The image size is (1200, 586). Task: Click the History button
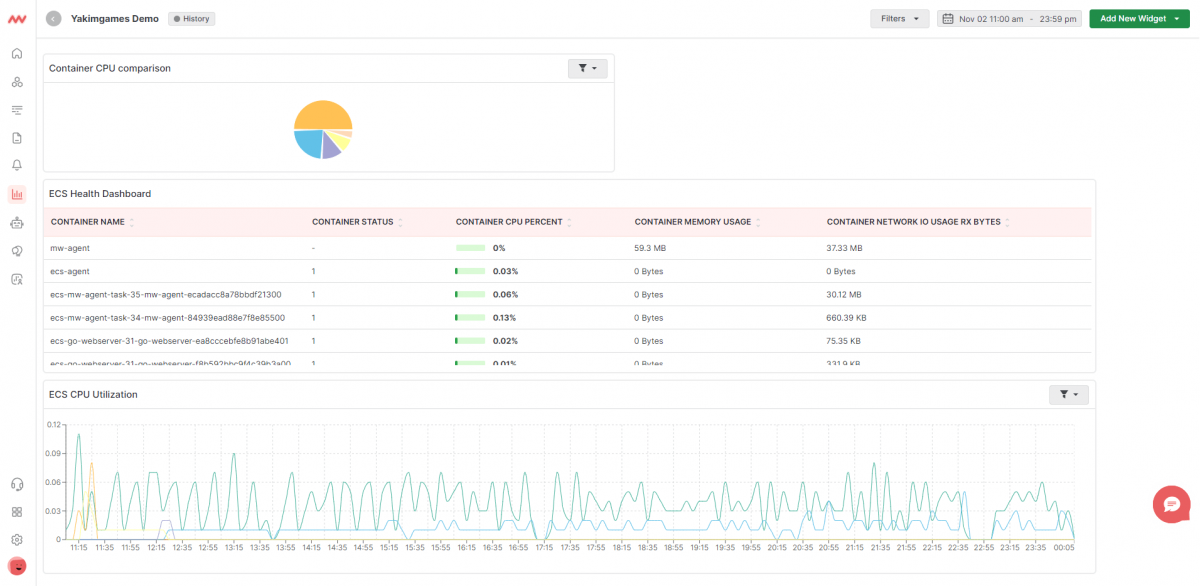(191, 19)
